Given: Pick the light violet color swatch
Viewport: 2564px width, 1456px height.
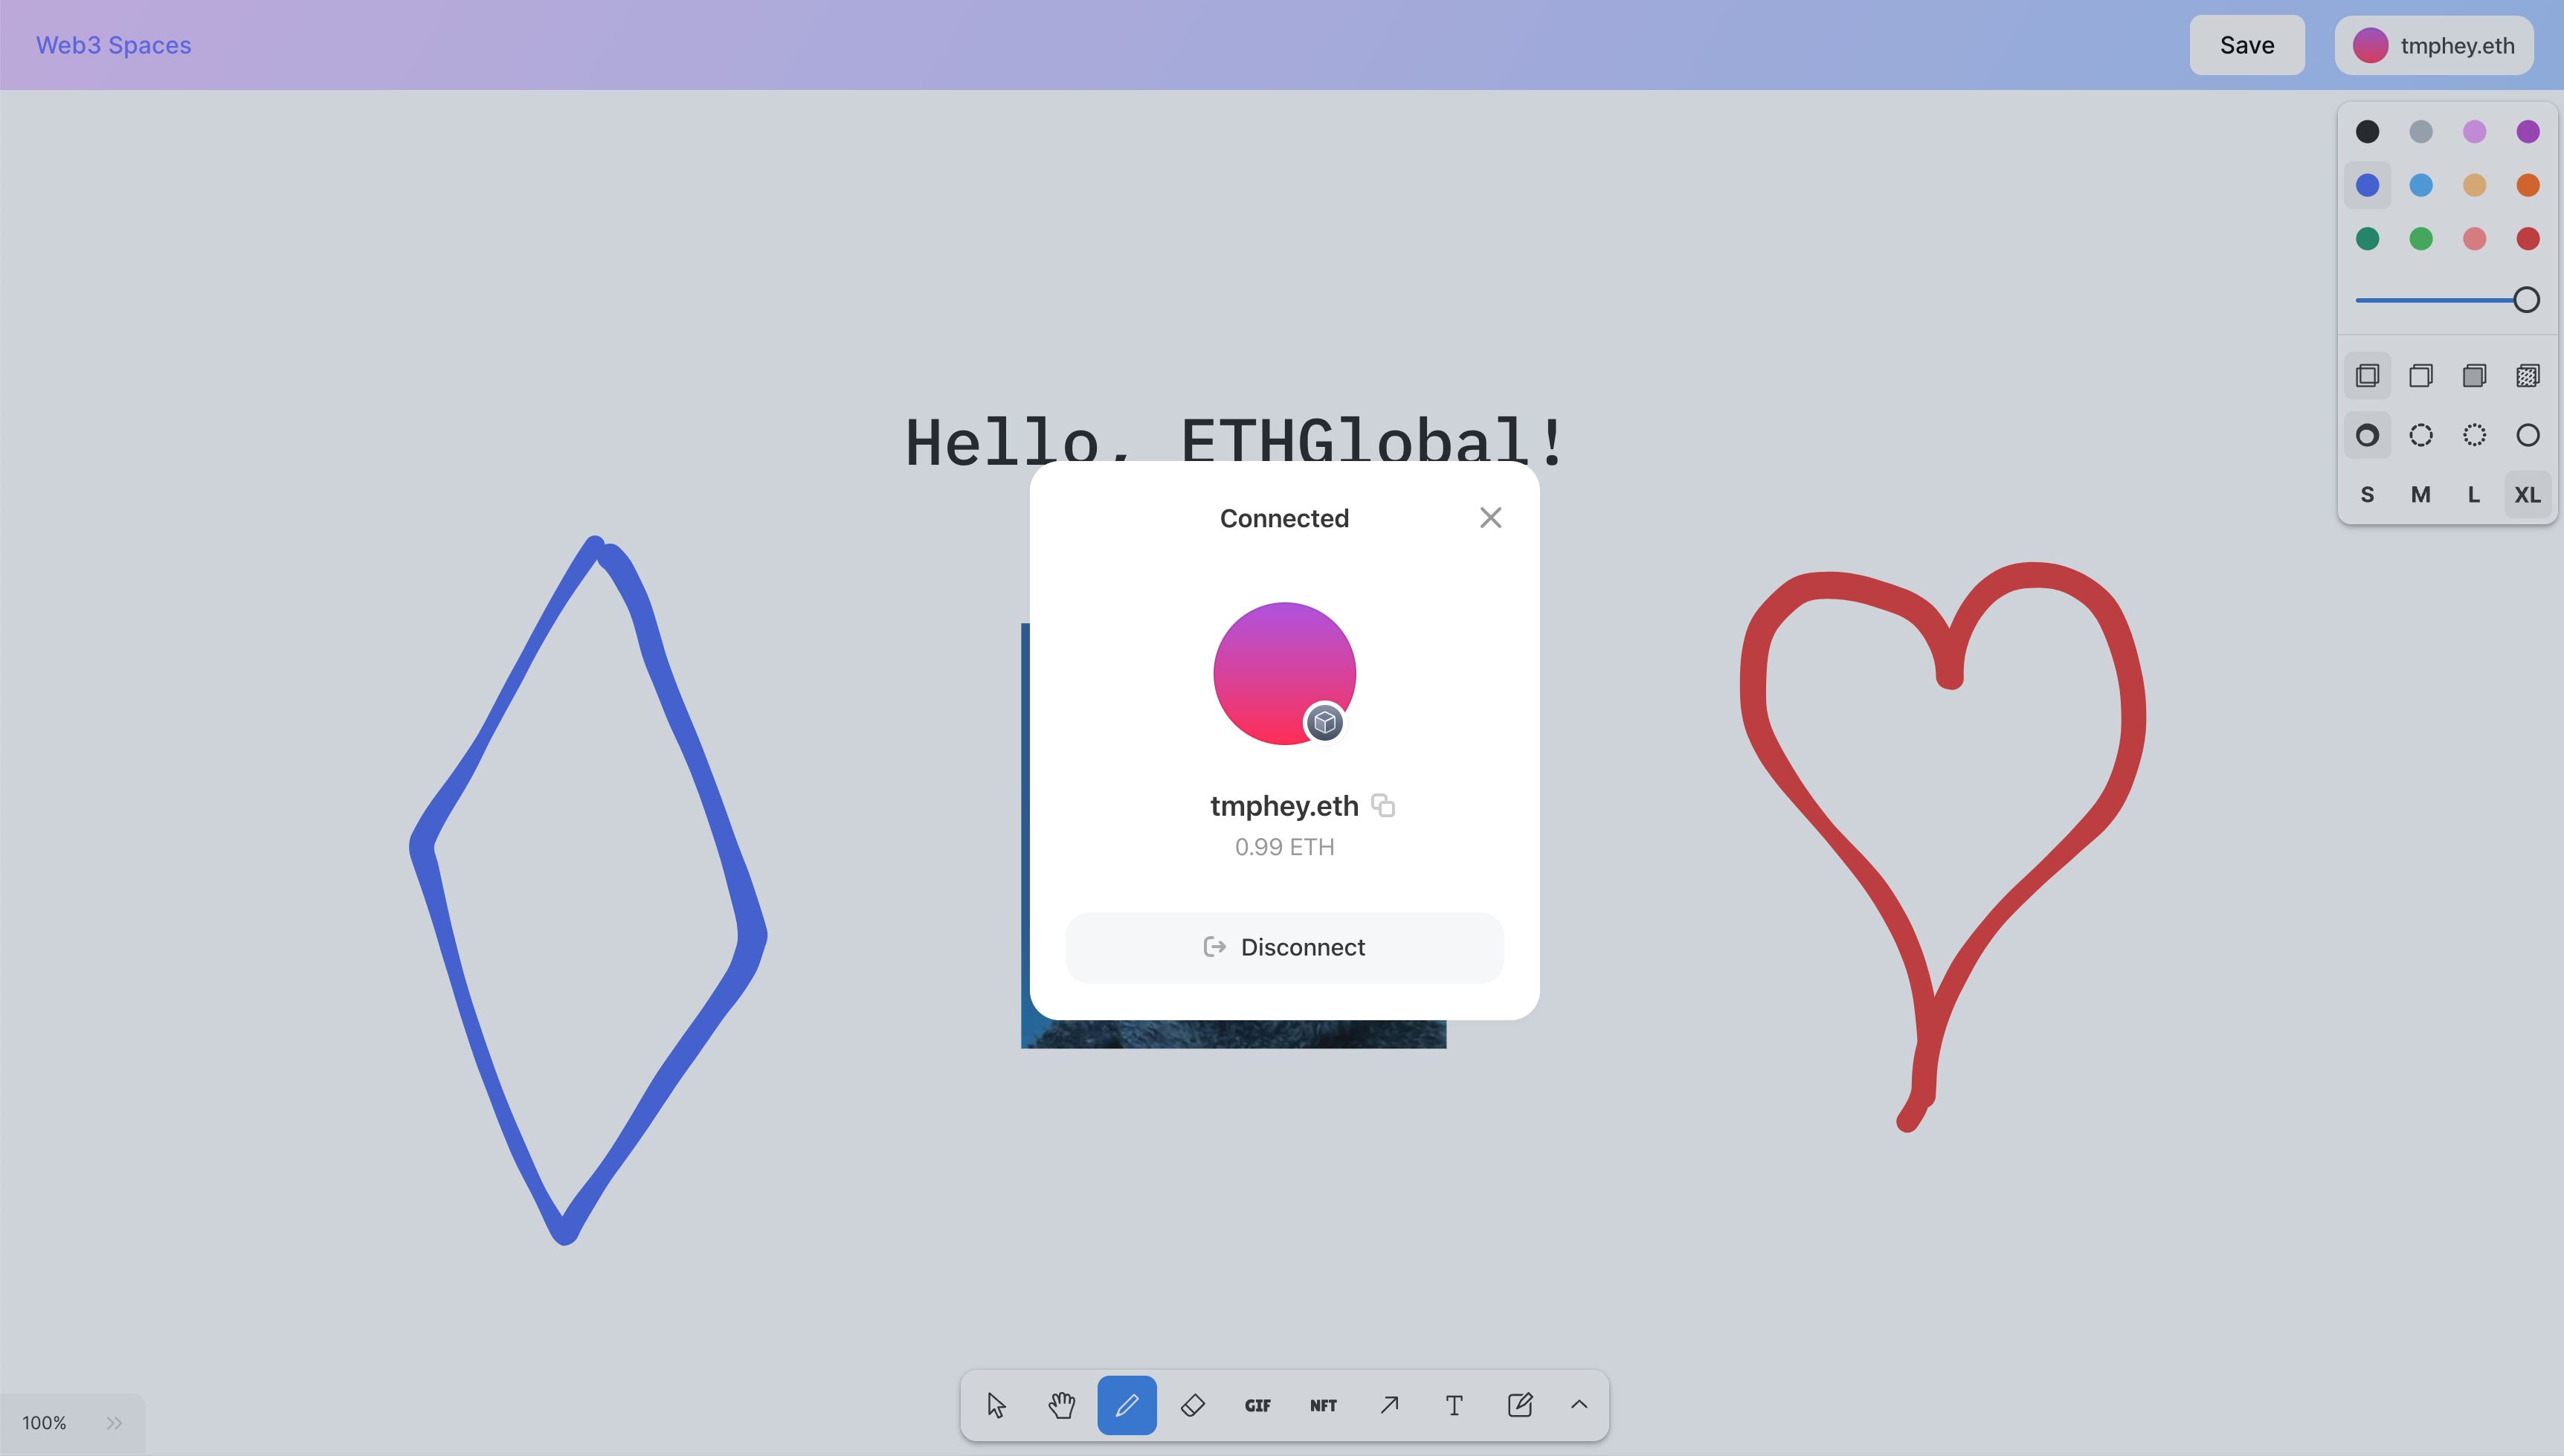Looking at the screenshot, I should pyautogui.click(x=2474, y=131).
